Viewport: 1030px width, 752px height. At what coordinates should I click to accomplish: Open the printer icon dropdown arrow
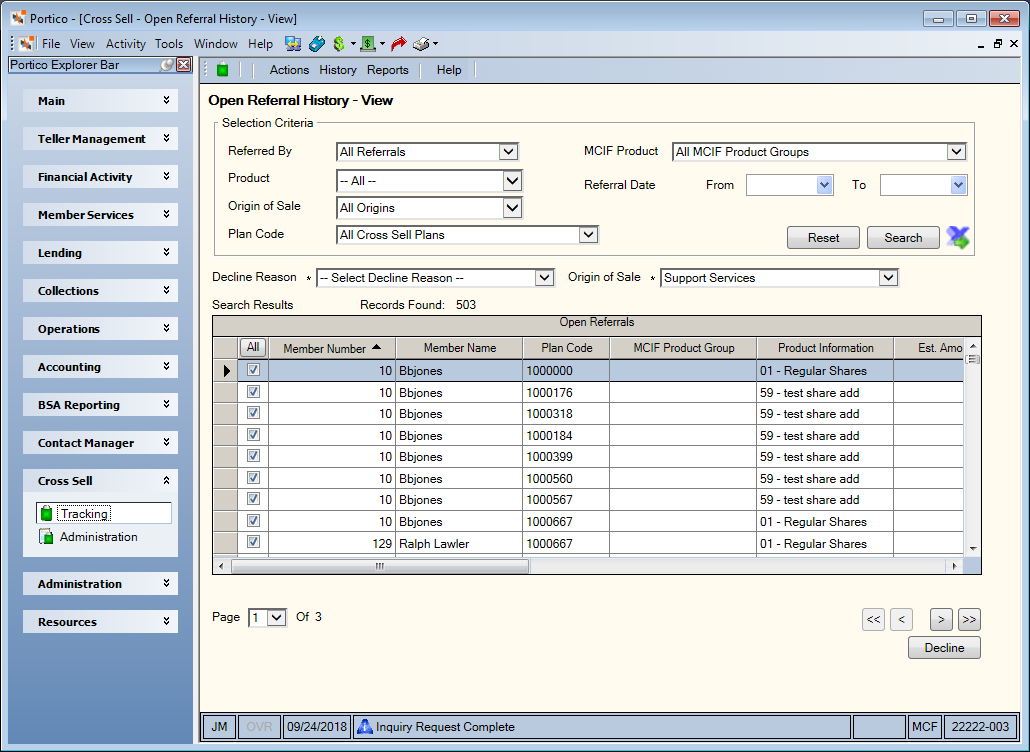(x=436, y=44)
